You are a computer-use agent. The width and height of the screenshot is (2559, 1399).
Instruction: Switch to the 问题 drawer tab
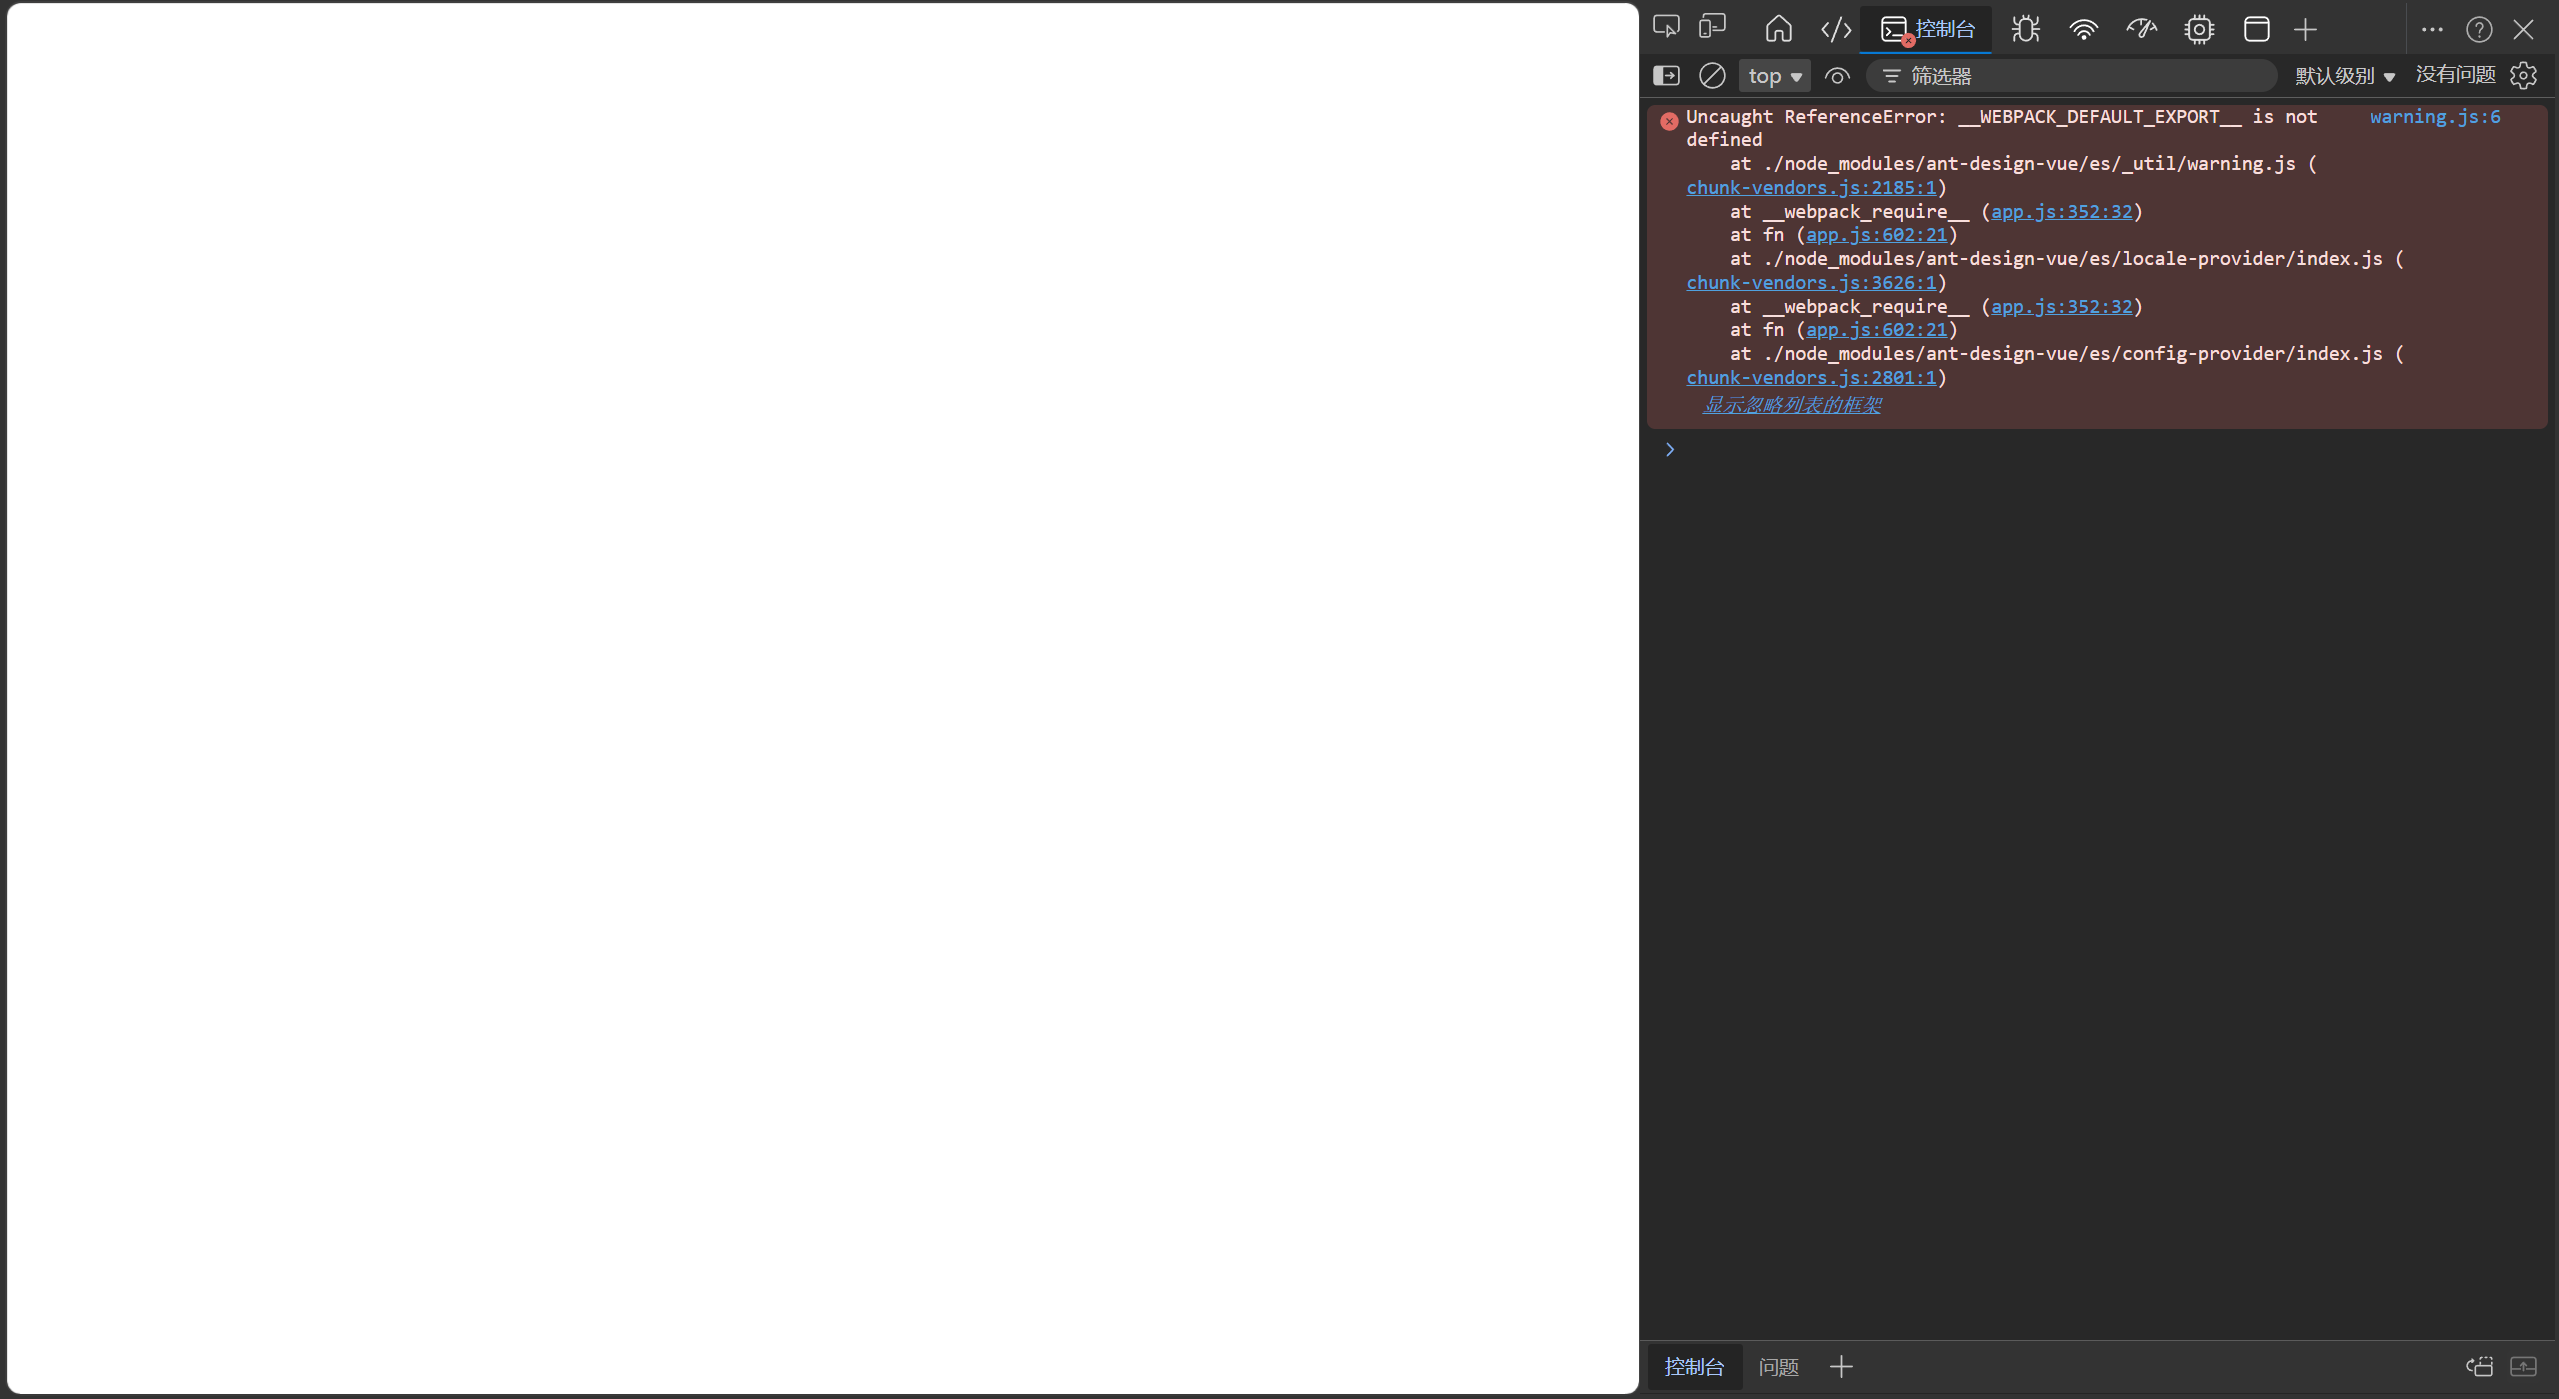point(1778,1366)
